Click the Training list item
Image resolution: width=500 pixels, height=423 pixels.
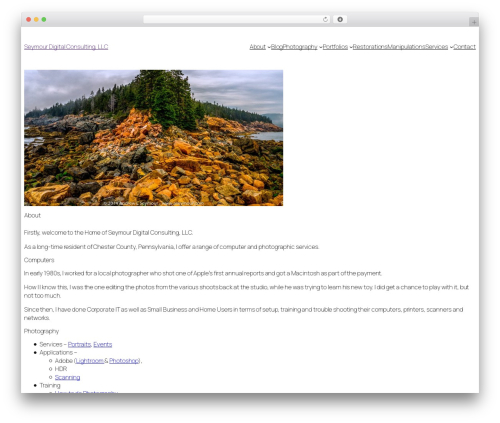pos(50,385)
